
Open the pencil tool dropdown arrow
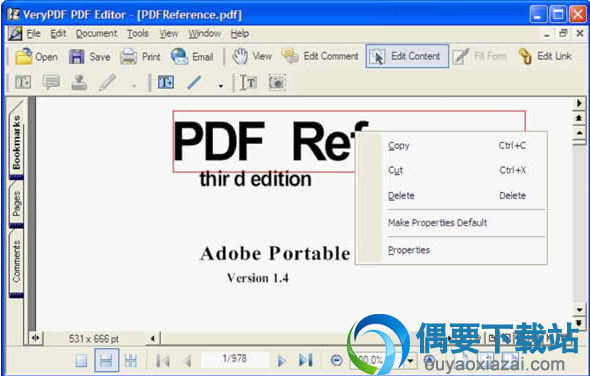(x=134, y=86)
